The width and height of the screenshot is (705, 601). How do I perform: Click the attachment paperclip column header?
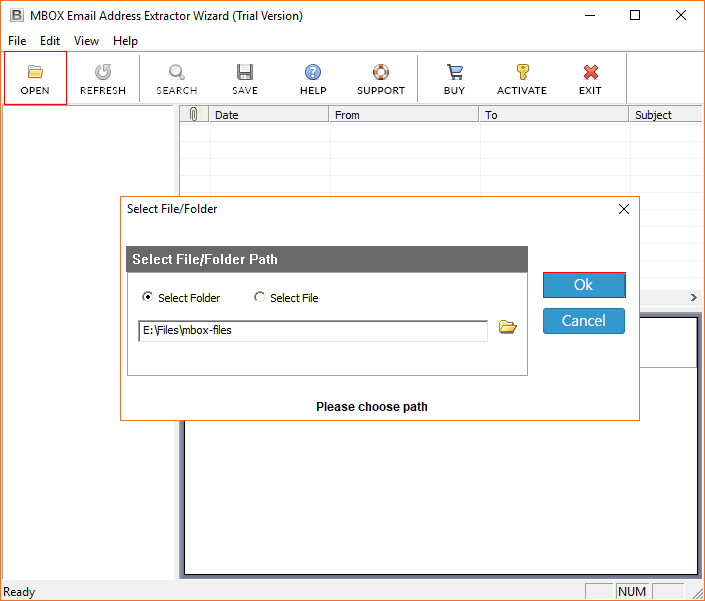pyautogui.click(x=194, y=115)
